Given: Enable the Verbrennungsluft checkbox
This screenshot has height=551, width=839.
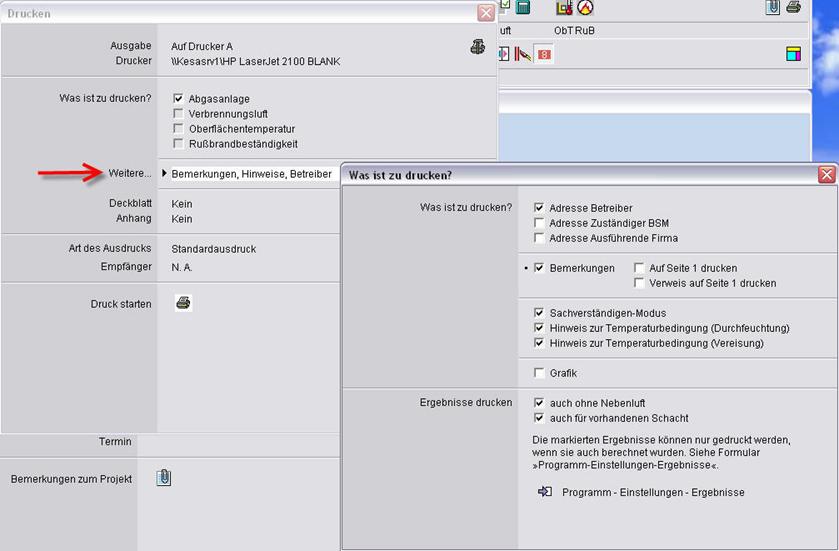Looking at the screenshot, I should pos(178,113).
